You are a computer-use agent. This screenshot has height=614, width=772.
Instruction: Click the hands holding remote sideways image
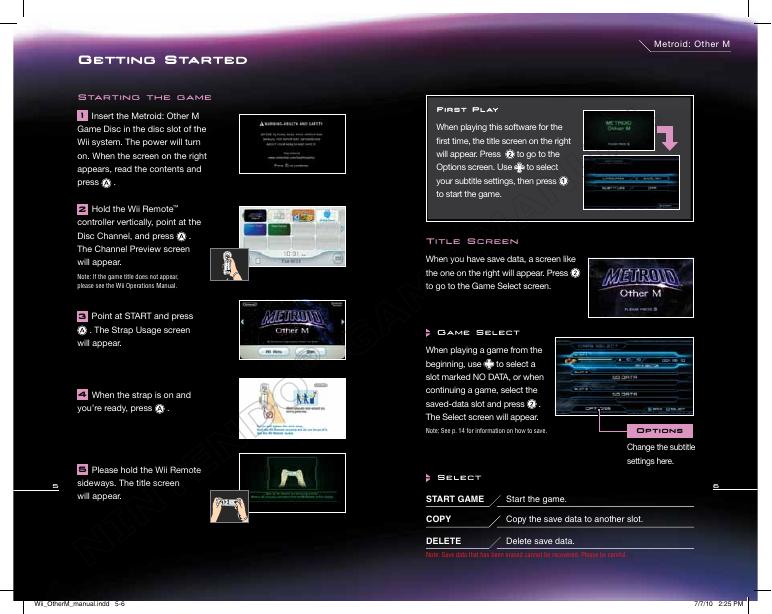click(x=229, y=506)
